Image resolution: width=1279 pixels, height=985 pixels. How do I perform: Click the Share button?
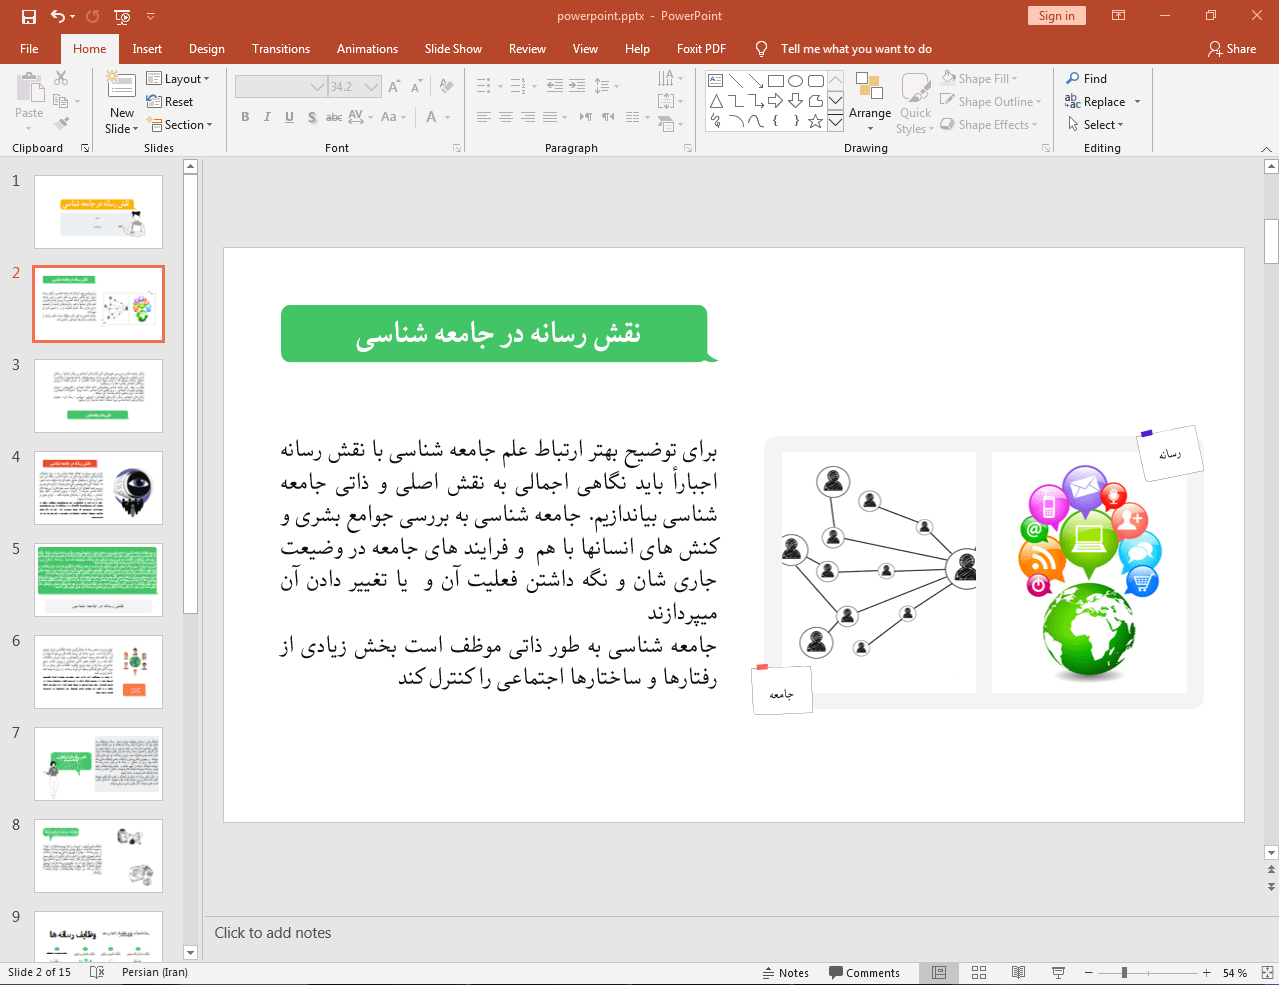coord(1231,49)
